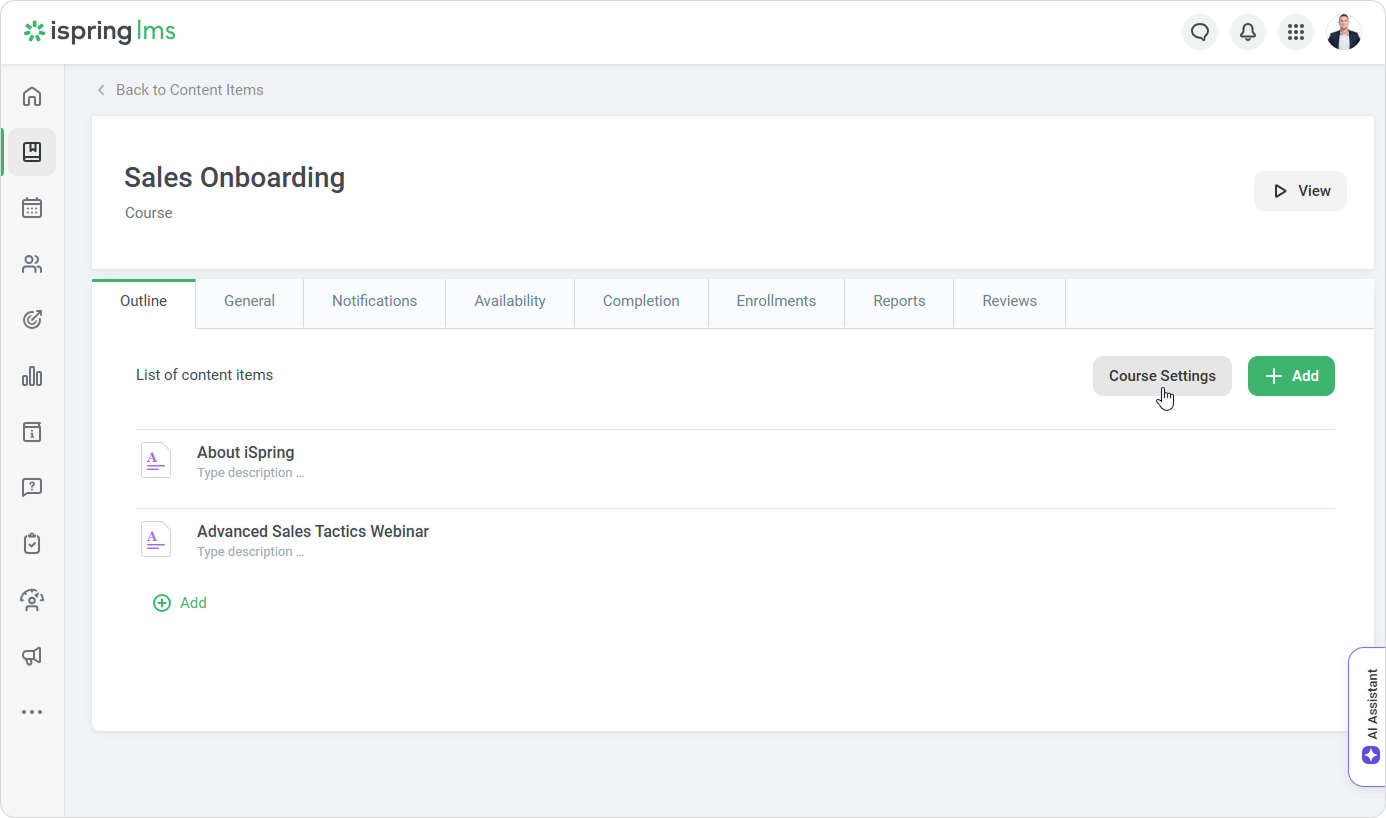Click the chat messages icon

[1200, 32]
